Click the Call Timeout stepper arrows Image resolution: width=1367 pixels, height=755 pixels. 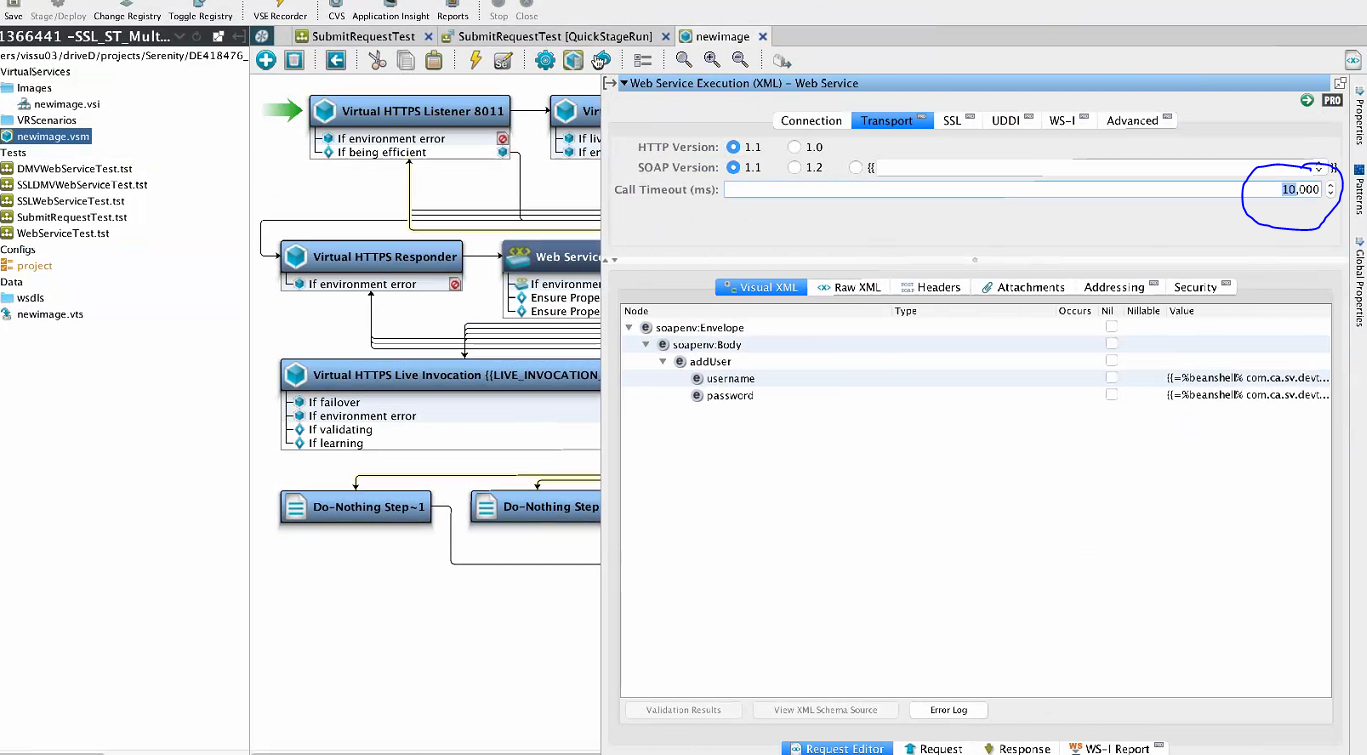click(x=1330, y=190)
